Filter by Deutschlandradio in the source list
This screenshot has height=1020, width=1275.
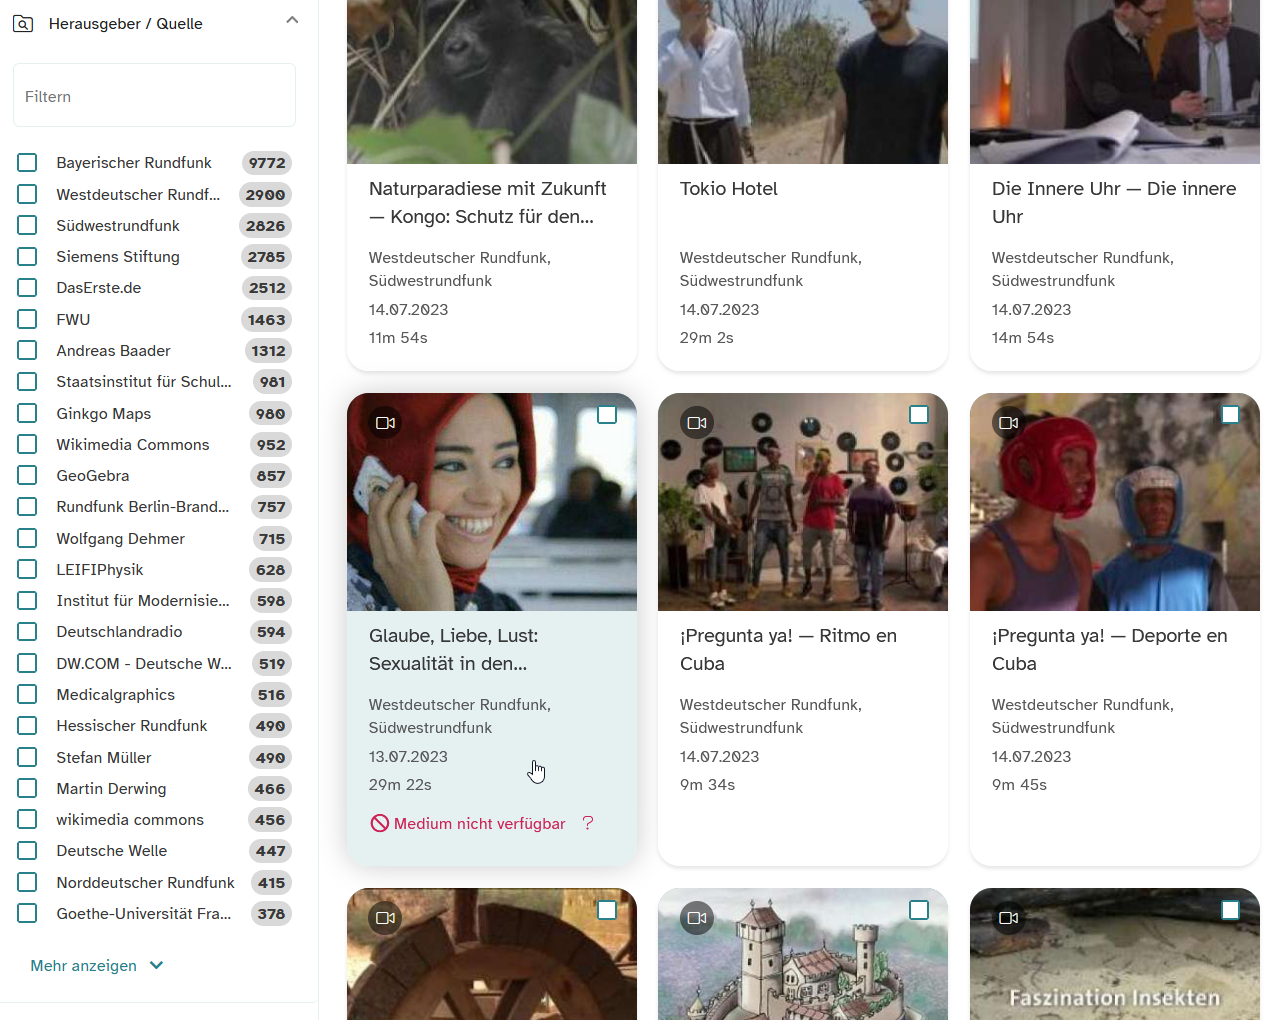[x=27, y=632]
